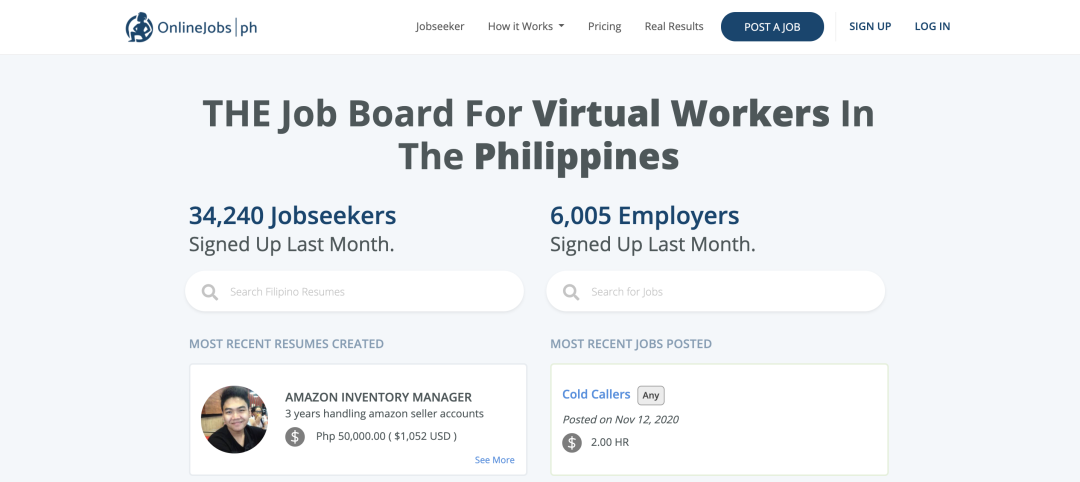
Task: Go to the Pricing page
Action: click(x=604, y=27)
